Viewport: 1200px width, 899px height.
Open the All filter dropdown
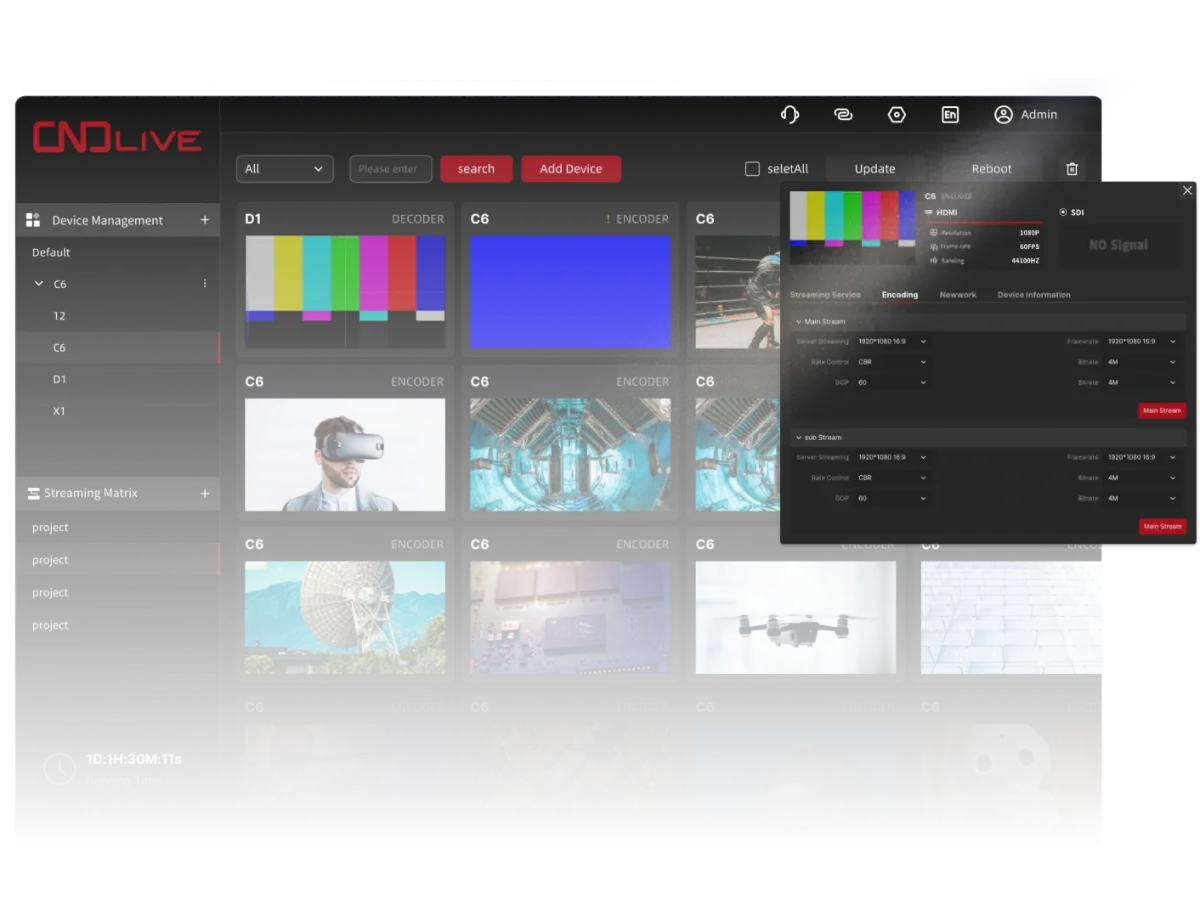[284, 168]
